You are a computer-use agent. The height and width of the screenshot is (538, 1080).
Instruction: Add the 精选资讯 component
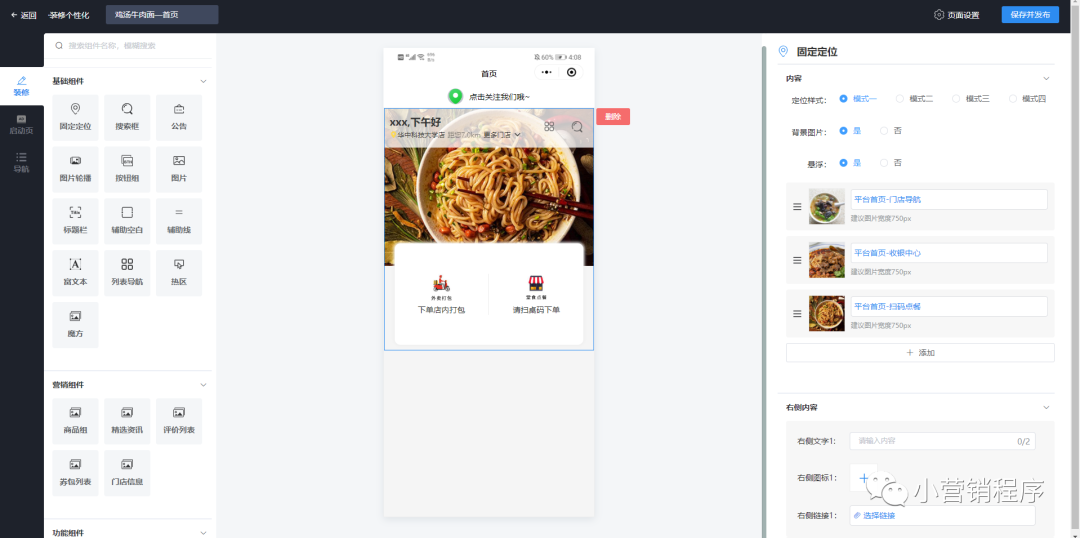(127, 421)
